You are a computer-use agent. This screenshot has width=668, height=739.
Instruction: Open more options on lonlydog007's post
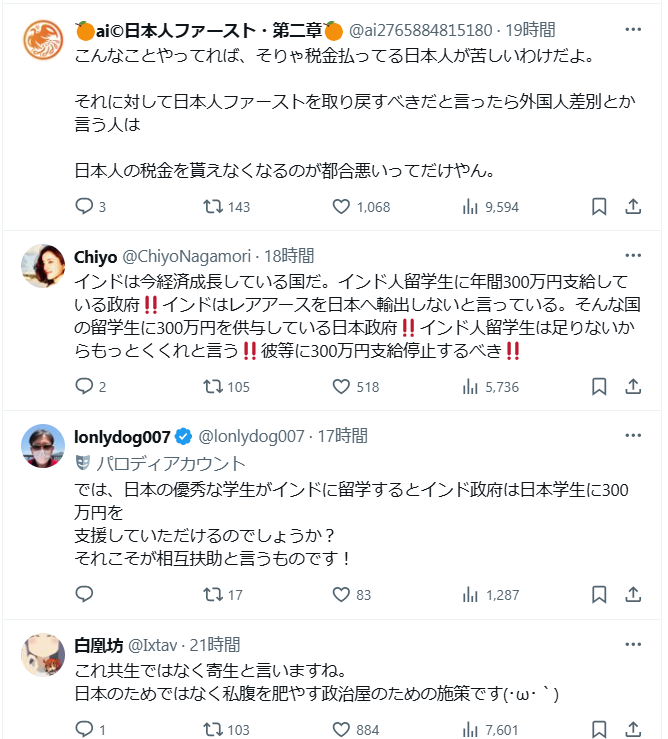632,436
